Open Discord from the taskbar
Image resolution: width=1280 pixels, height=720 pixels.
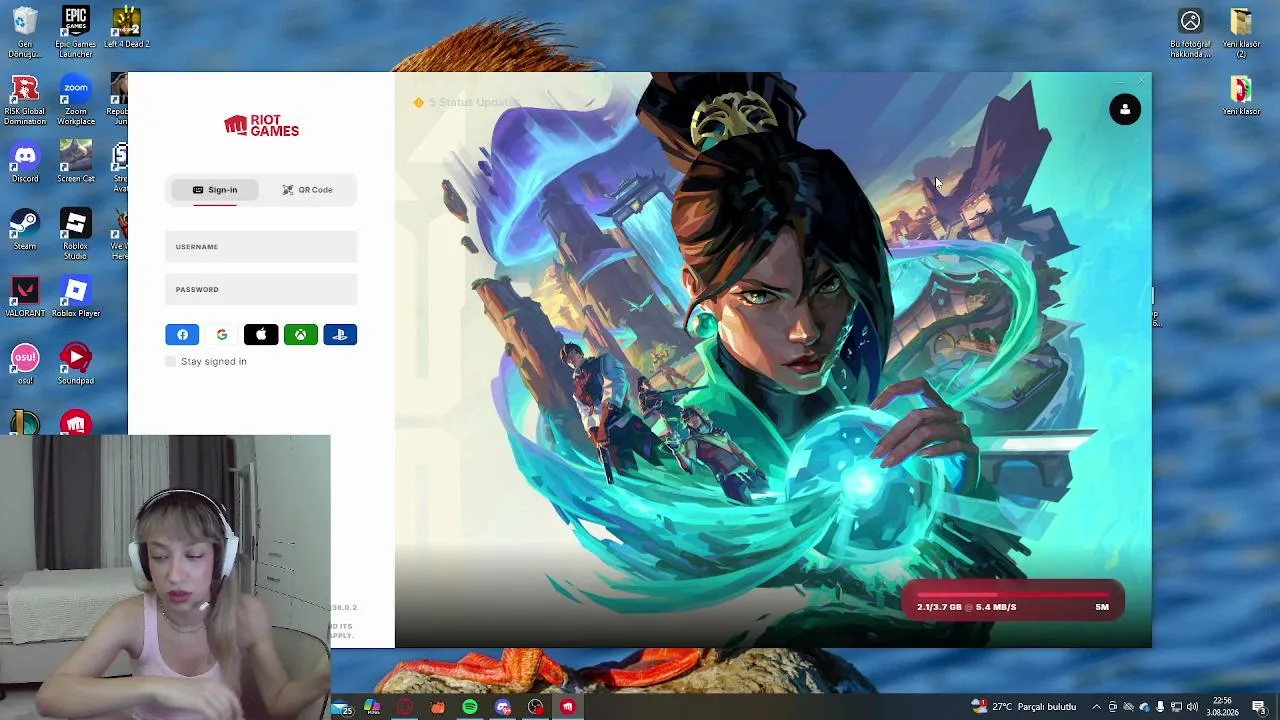point(503,707)
